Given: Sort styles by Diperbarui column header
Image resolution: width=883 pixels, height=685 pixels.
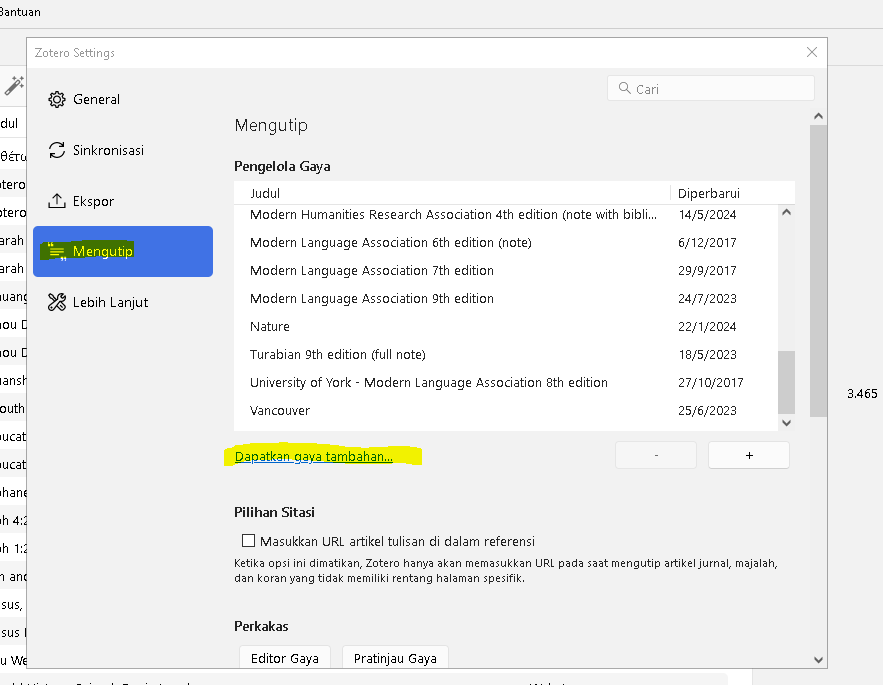Looking at the screenshot, I should point(732,193).
